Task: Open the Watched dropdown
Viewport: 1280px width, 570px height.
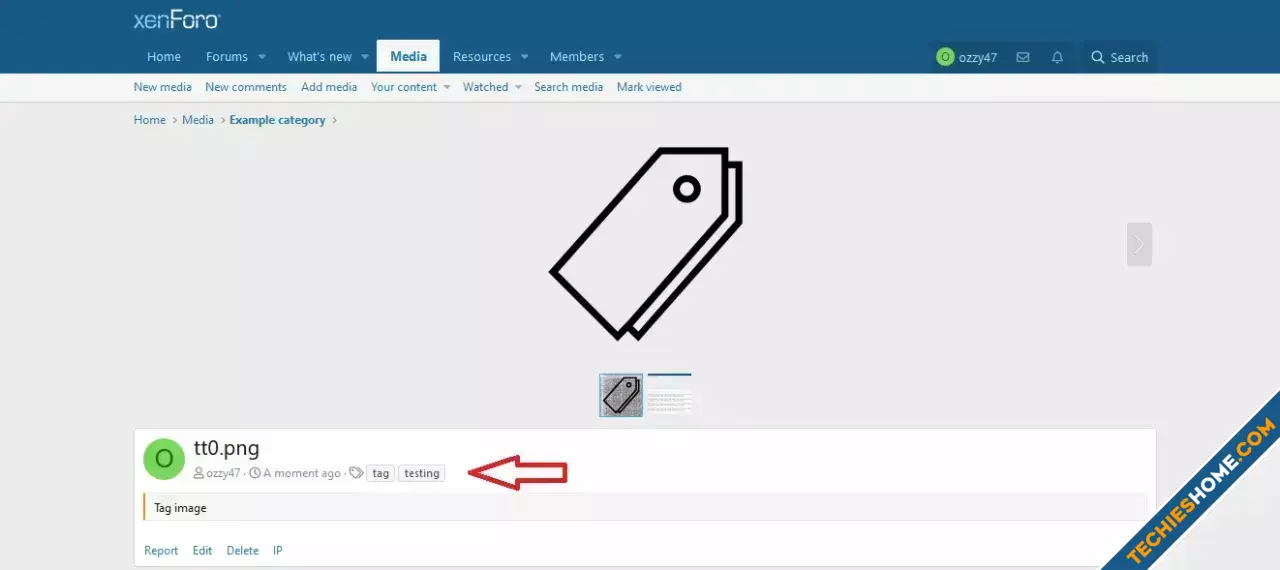Action: coord(492,87)
